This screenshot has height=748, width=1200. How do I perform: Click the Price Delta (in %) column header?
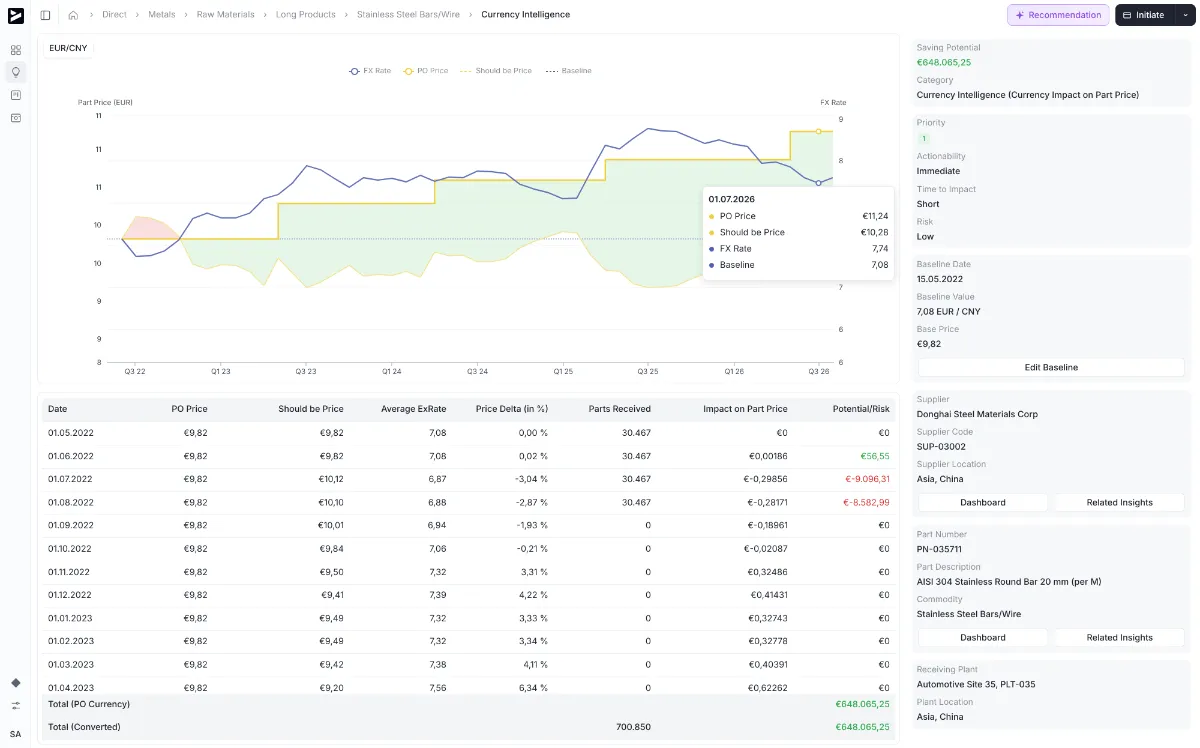pos(512,409)
